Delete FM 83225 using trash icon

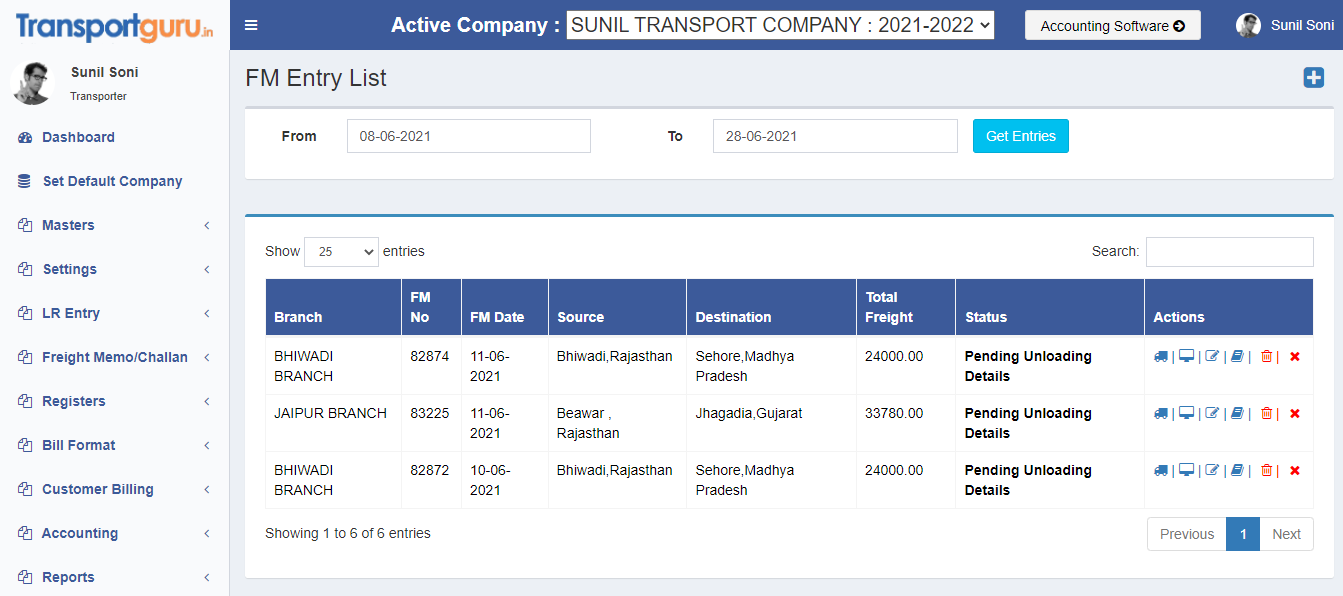coord(1266,413)
